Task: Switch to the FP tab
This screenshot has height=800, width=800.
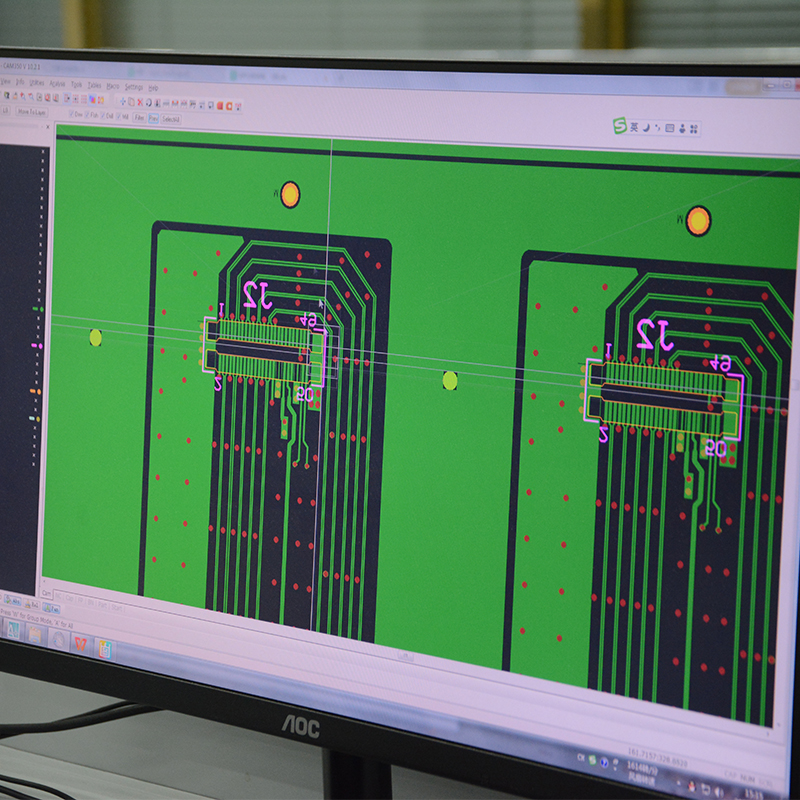Action: coord(81,601)
